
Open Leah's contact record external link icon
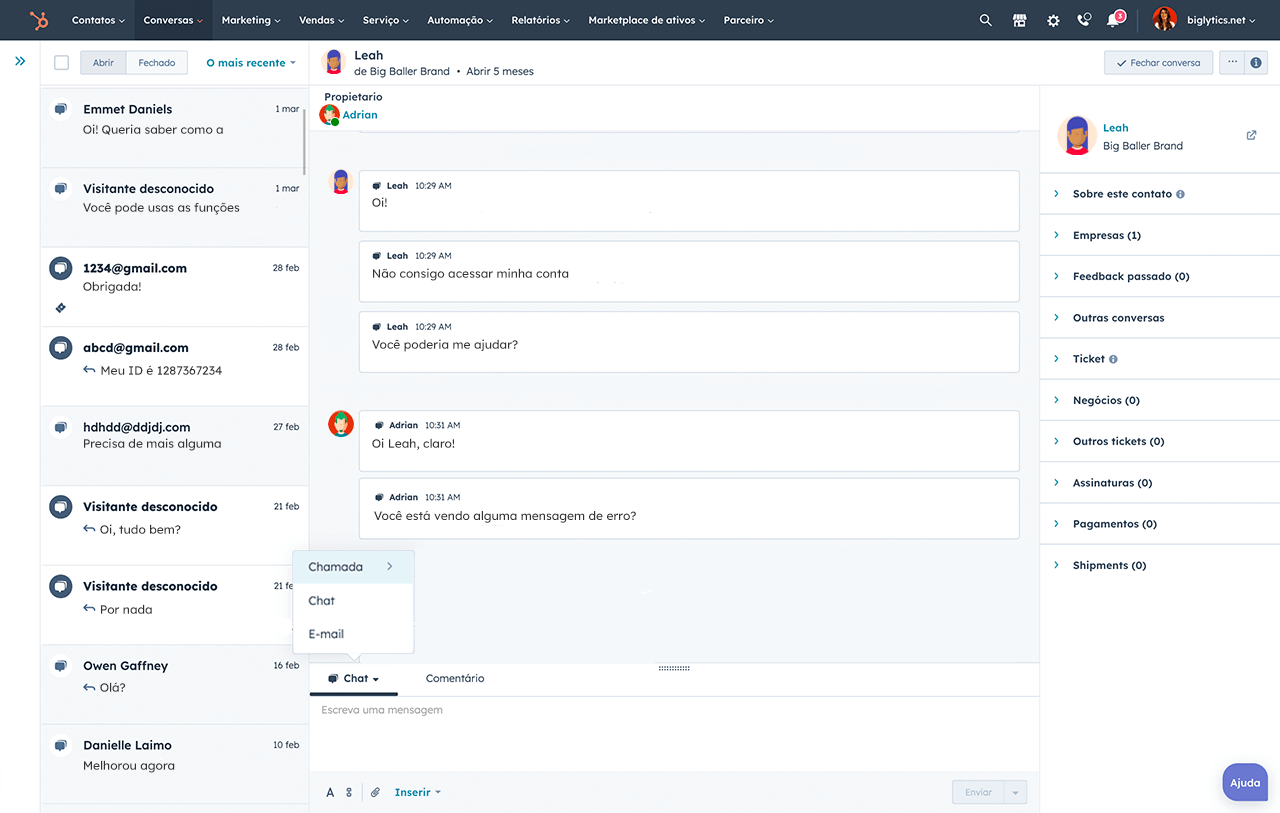tap(1251, 135)
